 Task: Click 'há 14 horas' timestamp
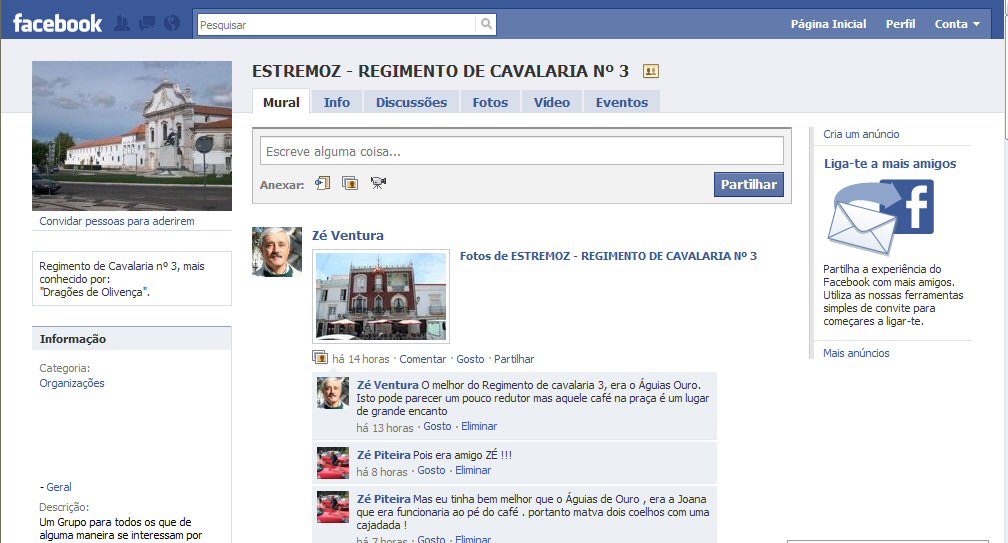point(361,359)
